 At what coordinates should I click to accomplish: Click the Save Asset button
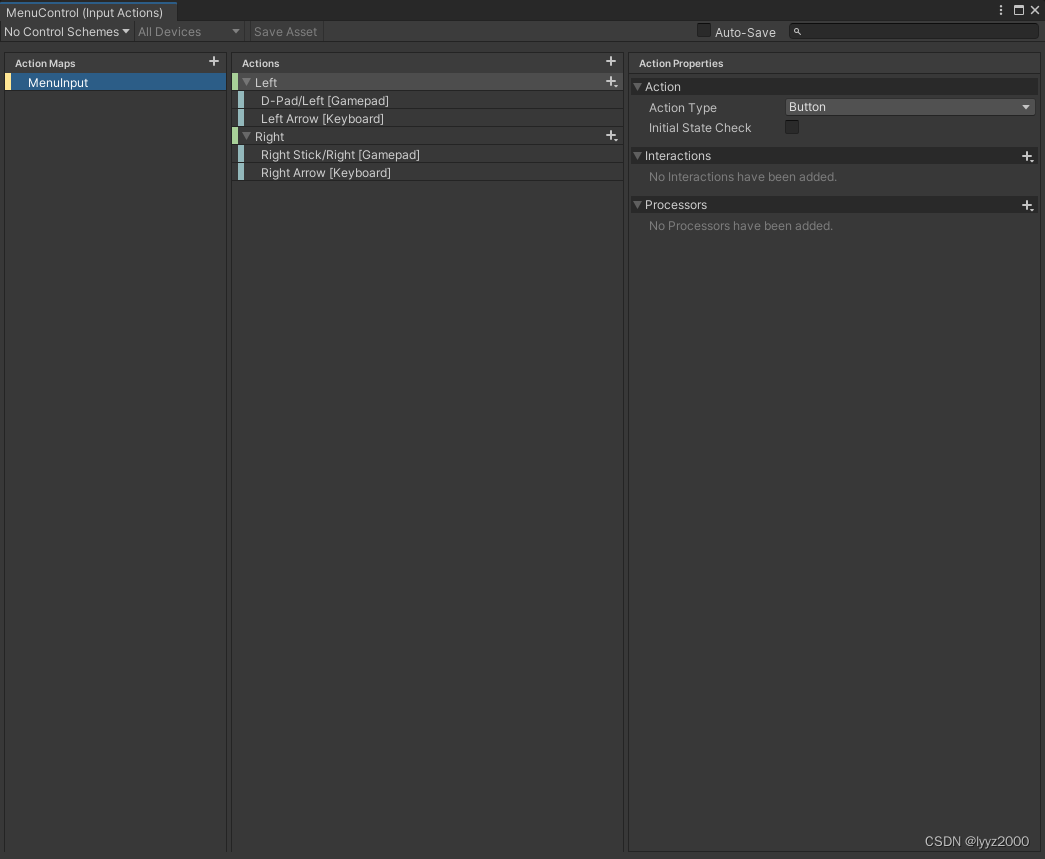[x=285, y=31]
